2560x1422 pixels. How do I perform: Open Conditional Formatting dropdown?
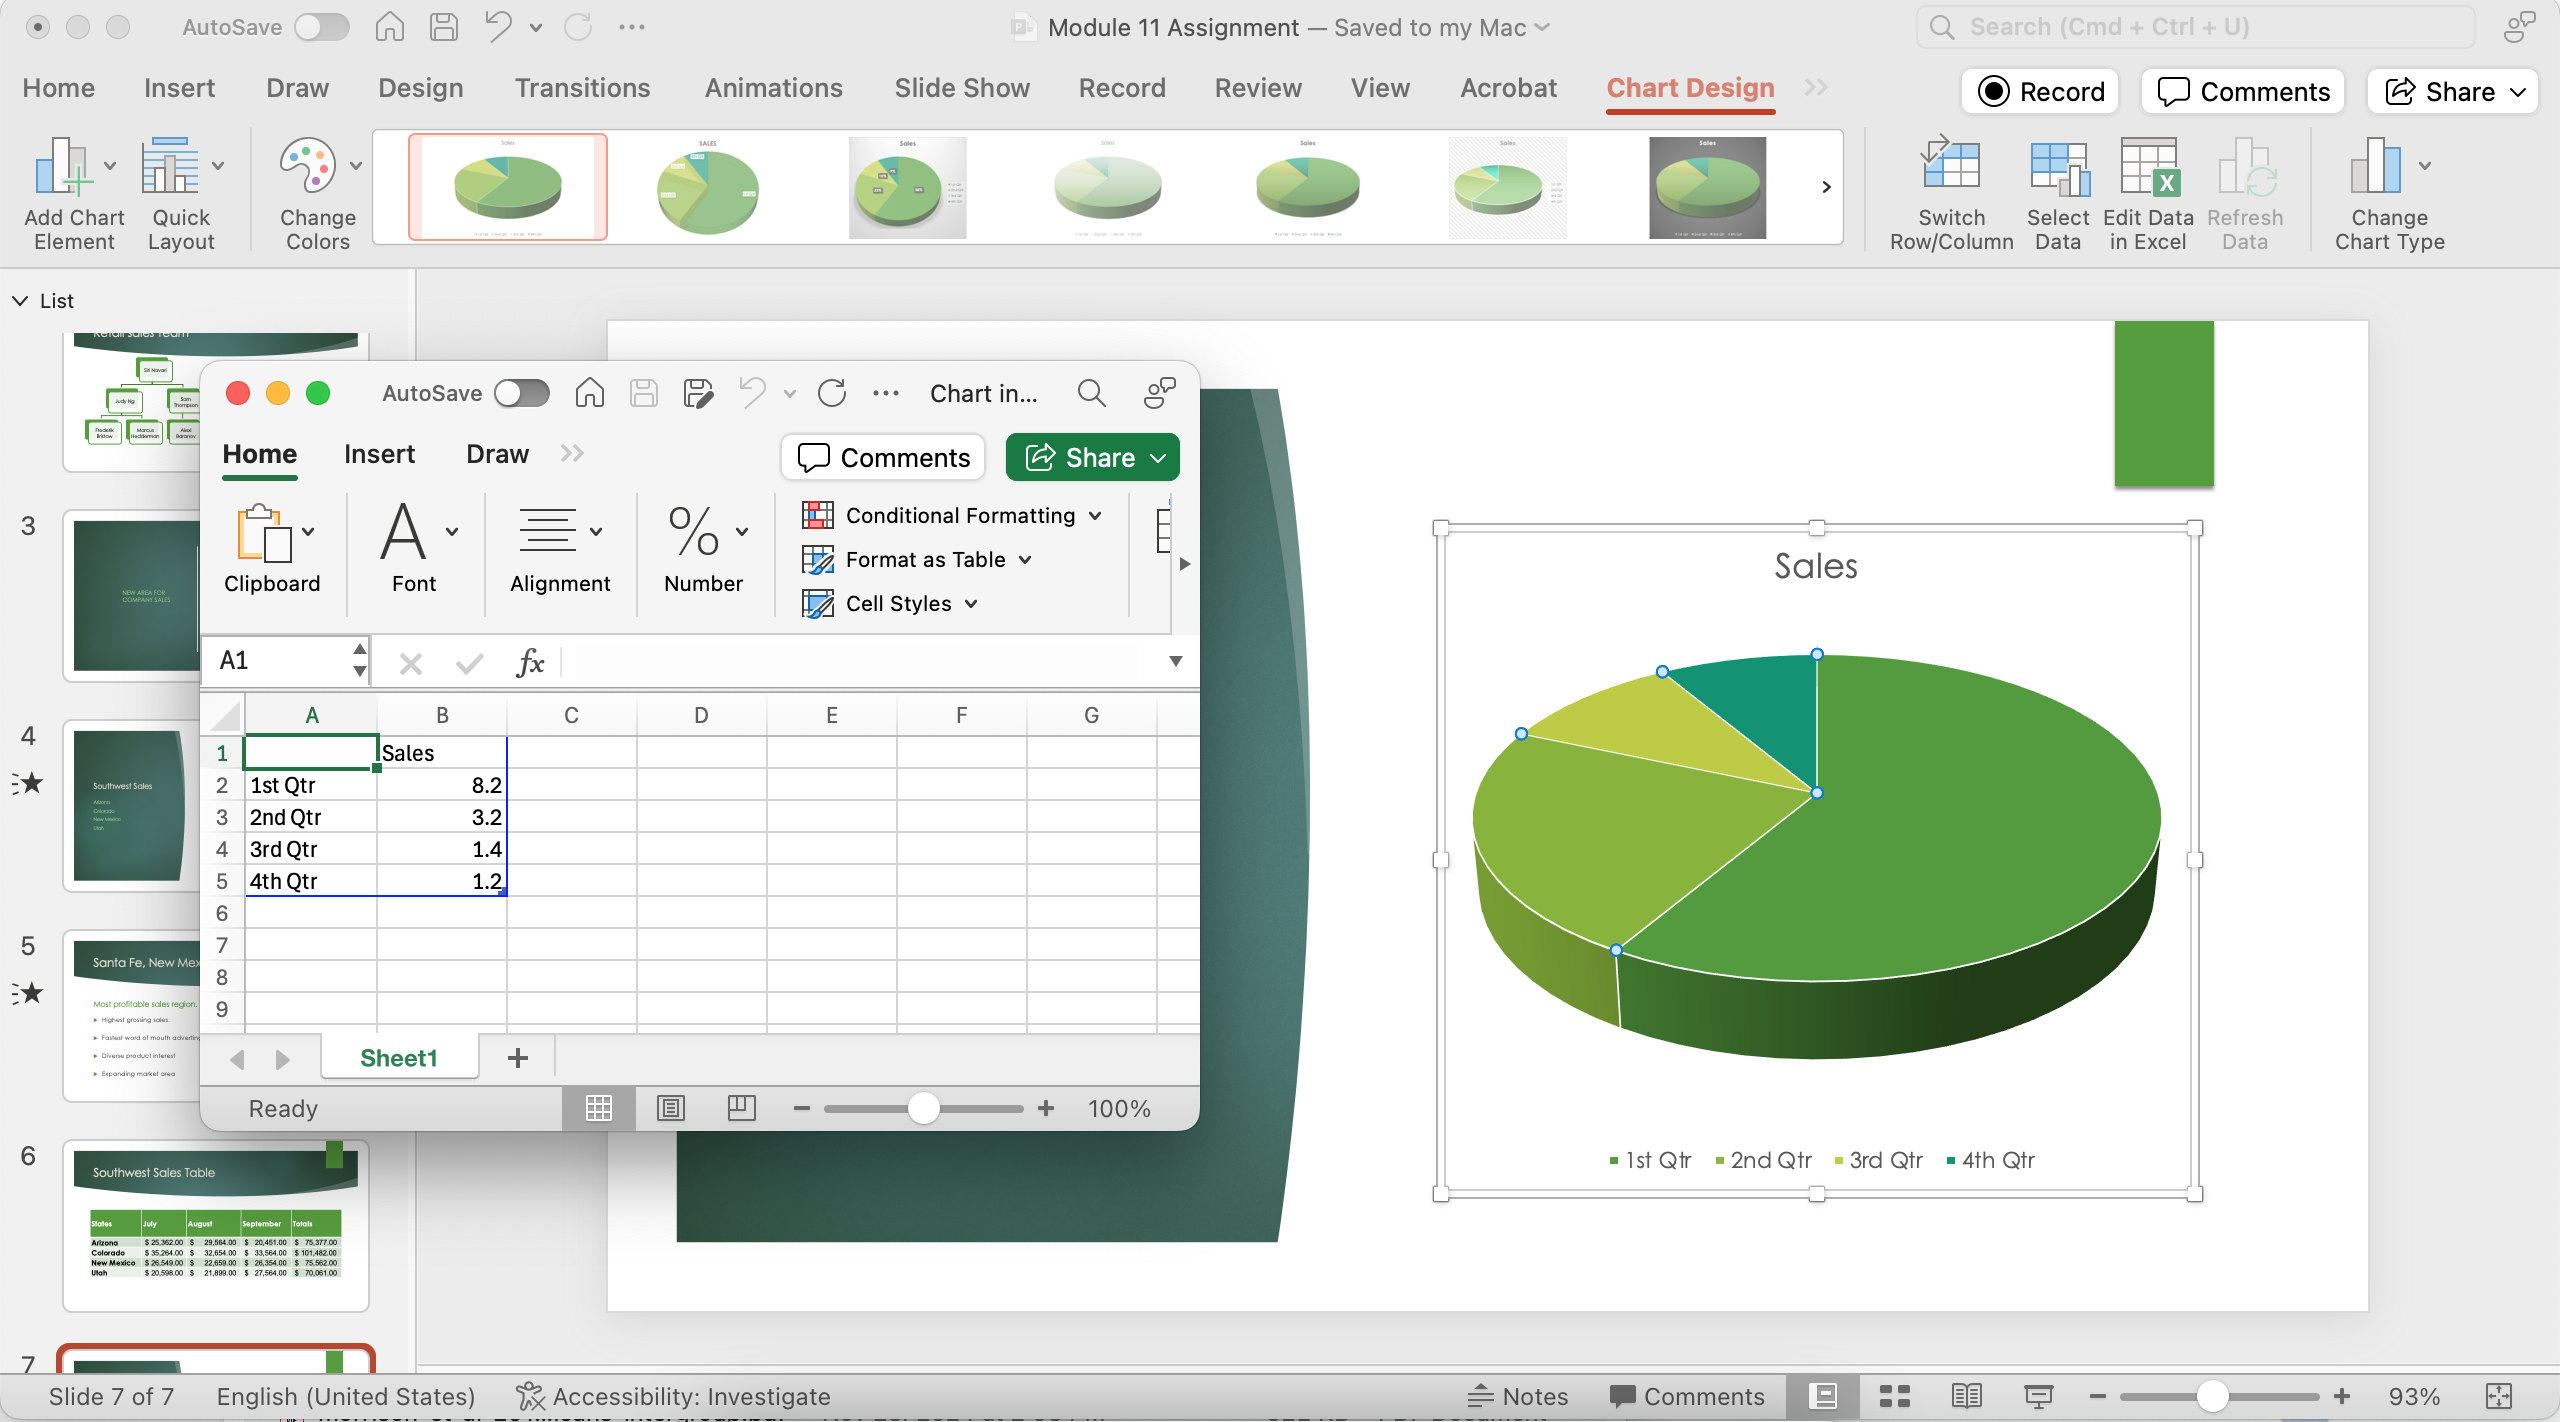pos(952,515)
